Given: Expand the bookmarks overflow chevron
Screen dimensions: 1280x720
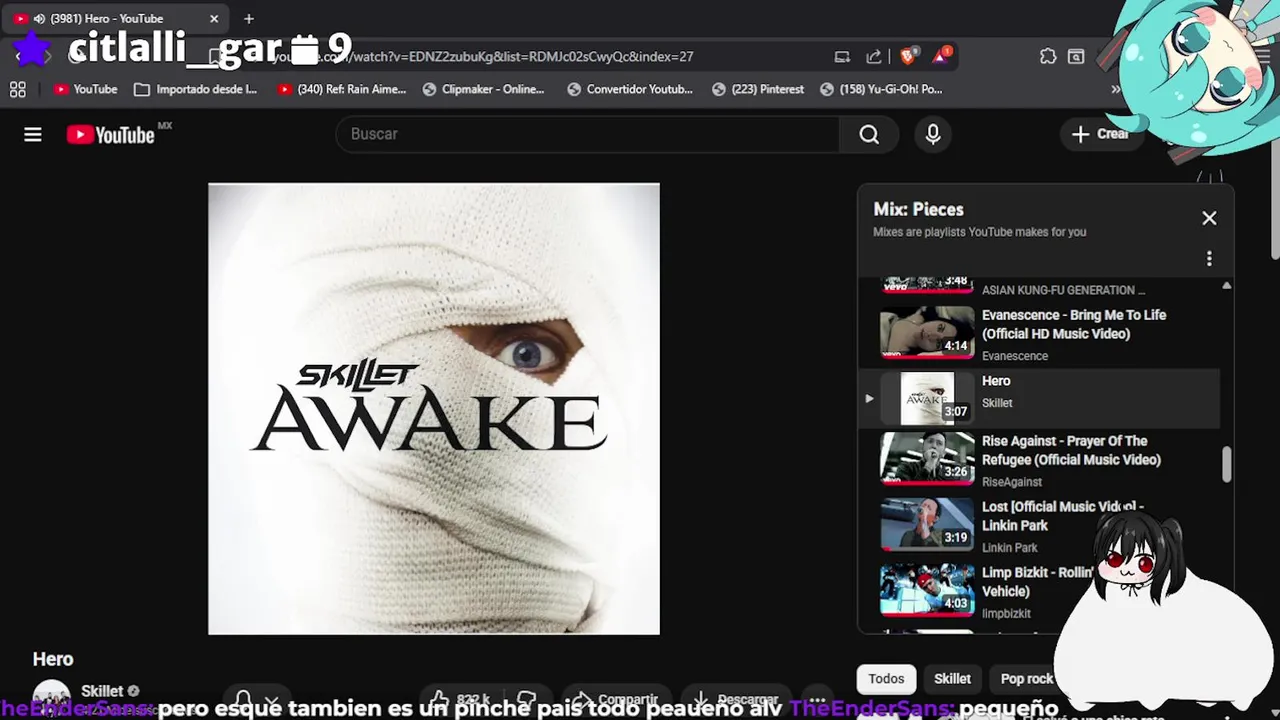Looking at the screenshot, I should (1116, 89).
